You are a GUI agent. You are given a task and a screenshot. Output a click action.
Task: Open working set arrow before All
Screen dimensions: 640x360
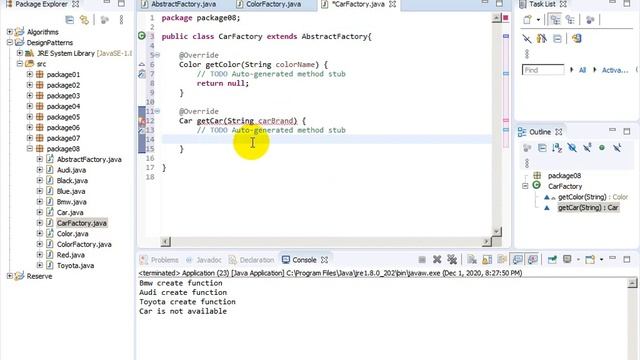pyautogui.click(x=572, y=70)
